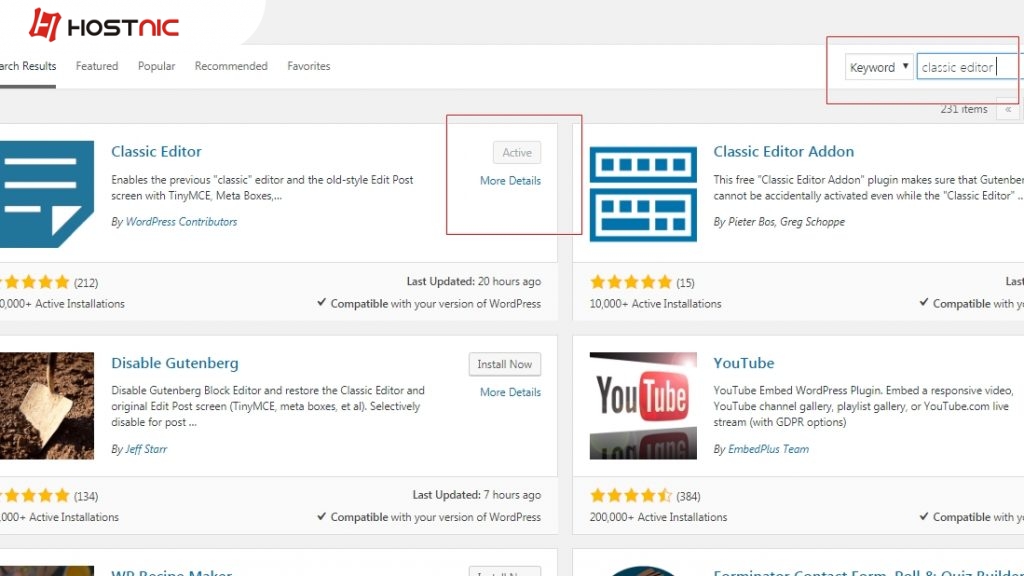Click the YouTube plugin star rating
The width and height of the screenshot is (1024, 576).
[x=630, y=496]
